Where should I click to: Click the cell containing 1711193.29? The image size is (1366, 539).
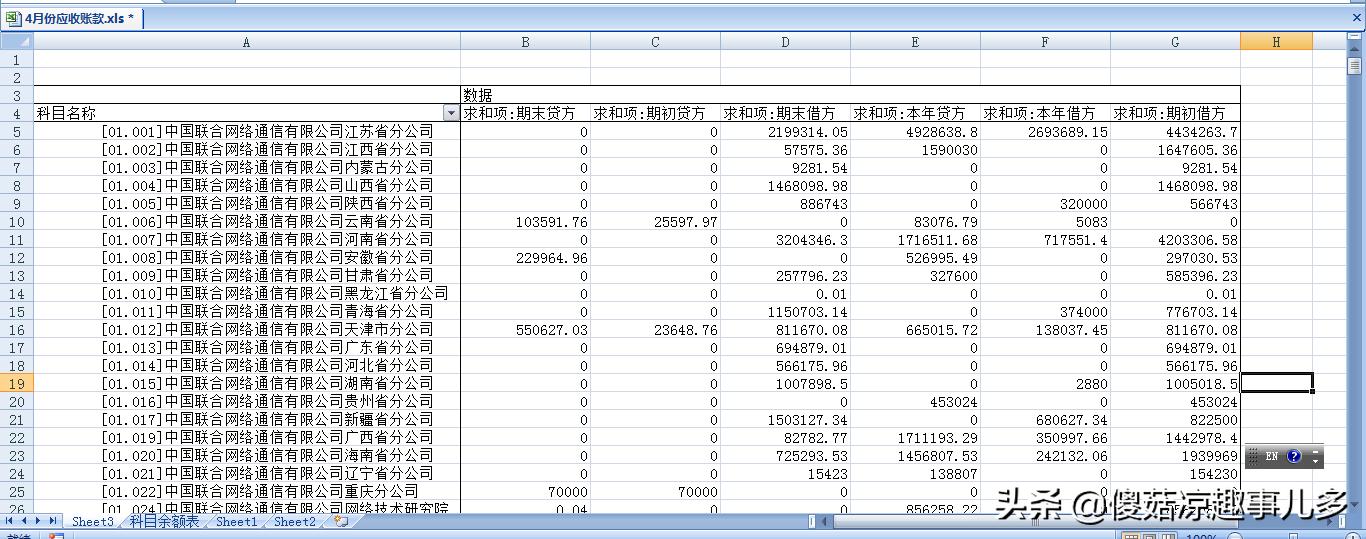915,437
